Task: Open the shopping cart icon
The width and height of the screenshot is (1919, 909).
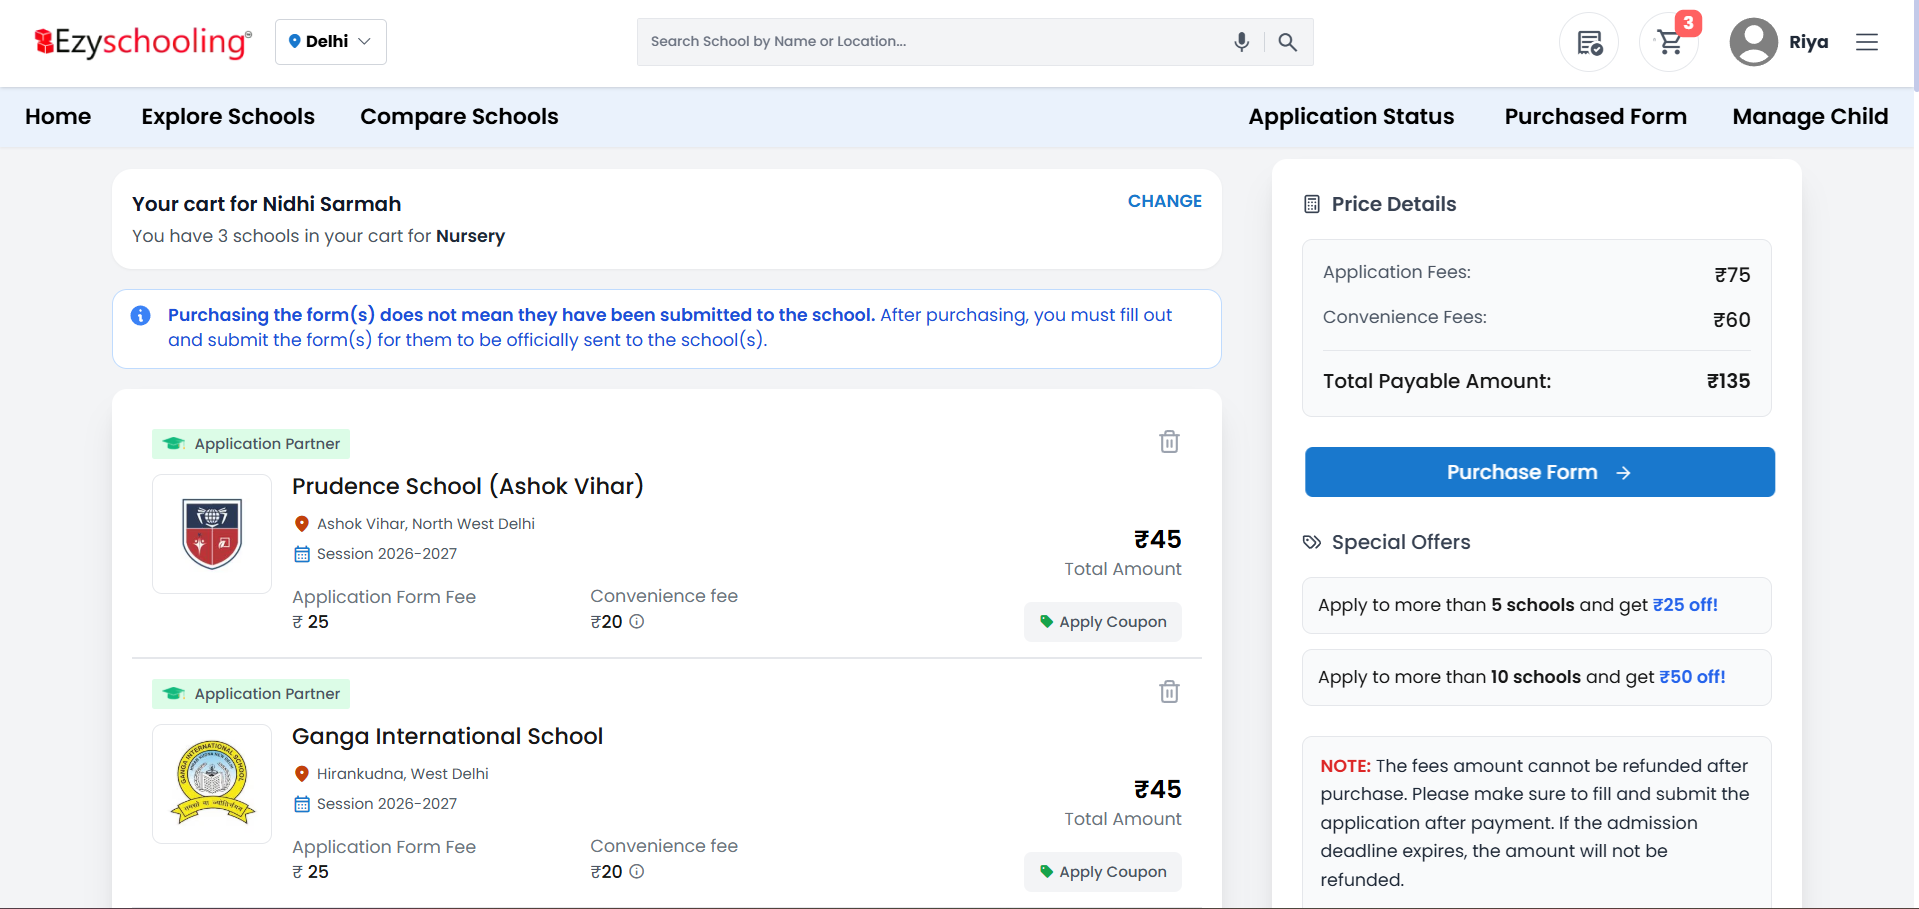Action: coord(1669,42)
